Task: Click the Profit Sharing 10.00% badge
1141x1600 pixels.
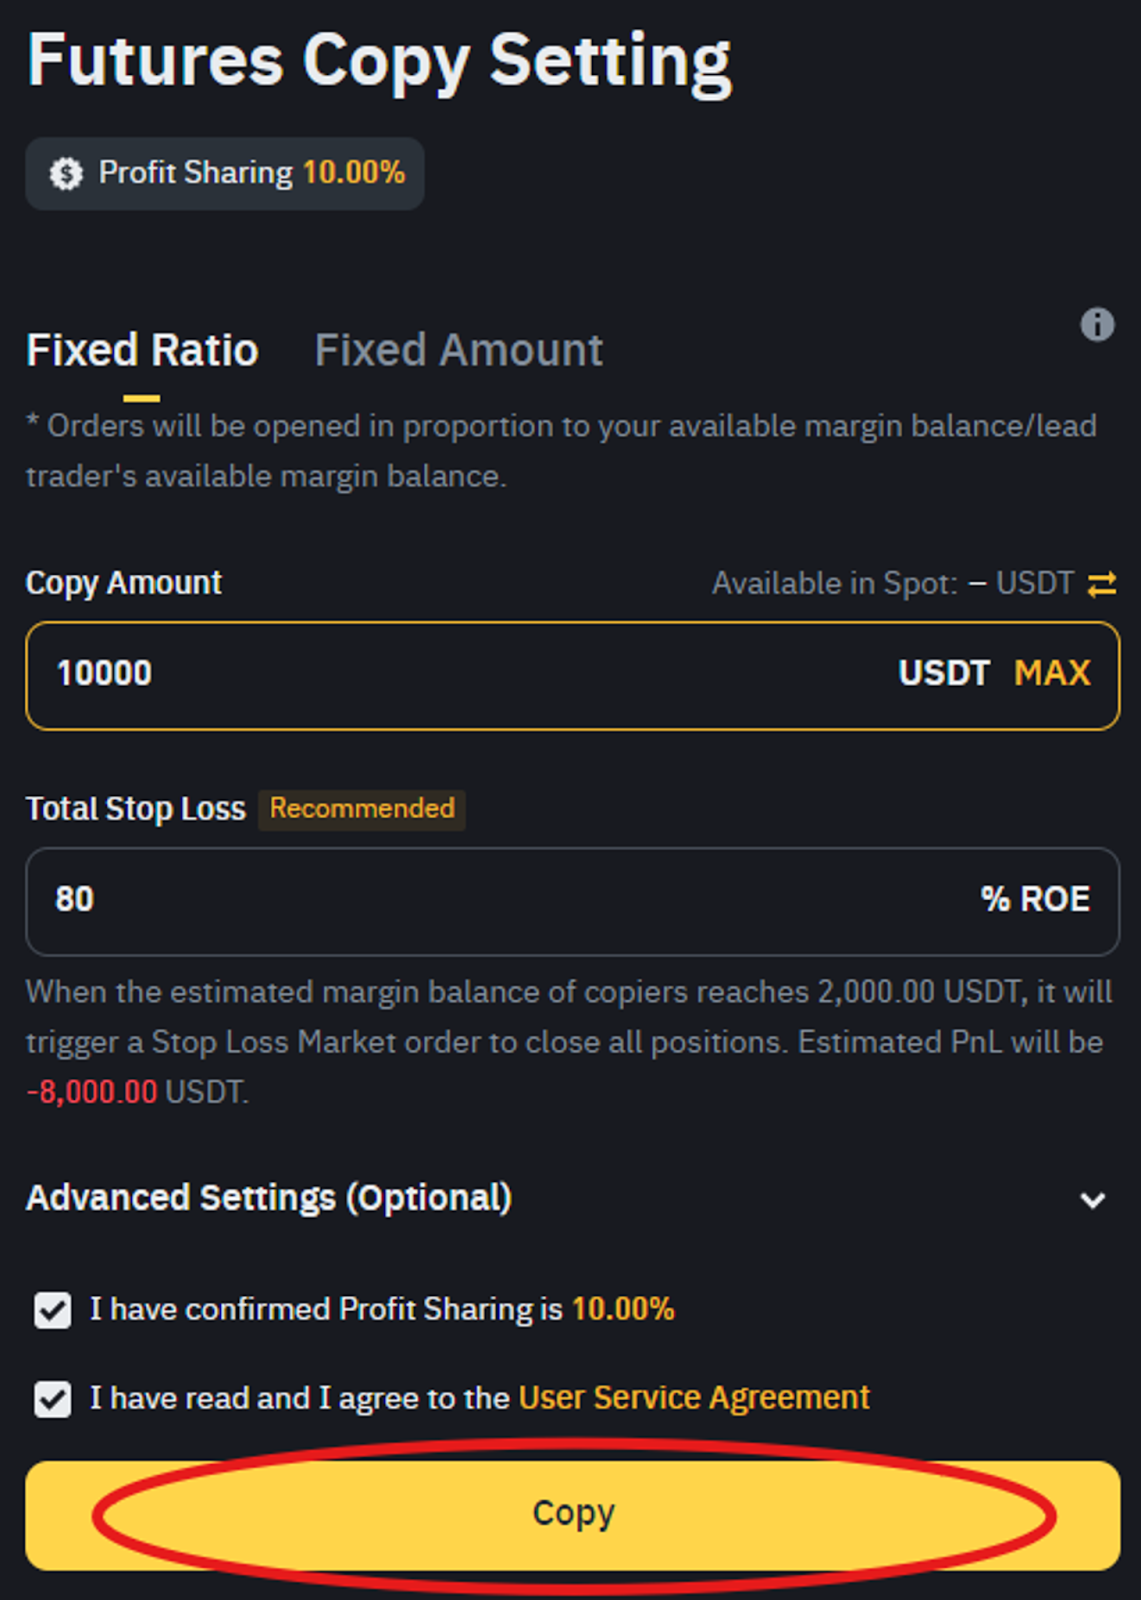Action: [225, 174]
